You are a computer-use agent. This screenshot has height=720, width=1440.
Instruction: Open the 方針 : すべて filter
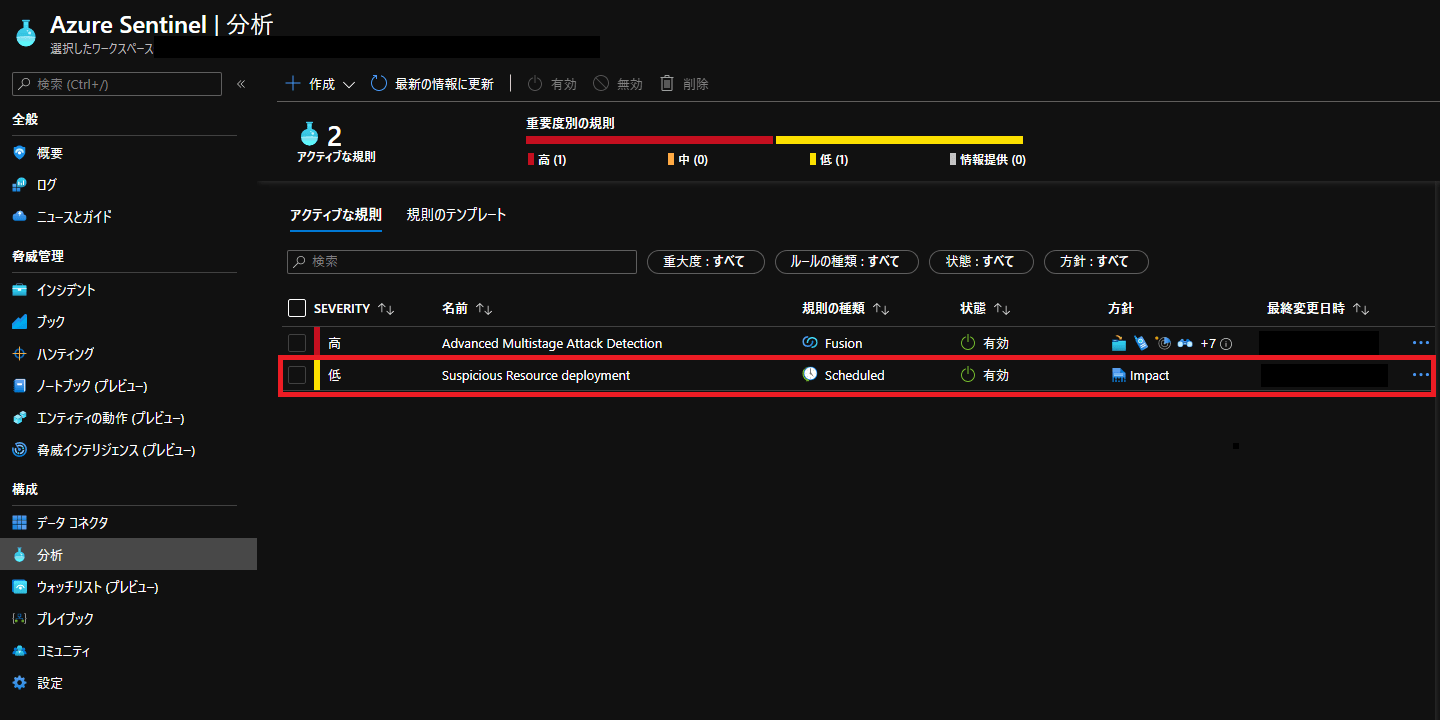pos(1096,261)
